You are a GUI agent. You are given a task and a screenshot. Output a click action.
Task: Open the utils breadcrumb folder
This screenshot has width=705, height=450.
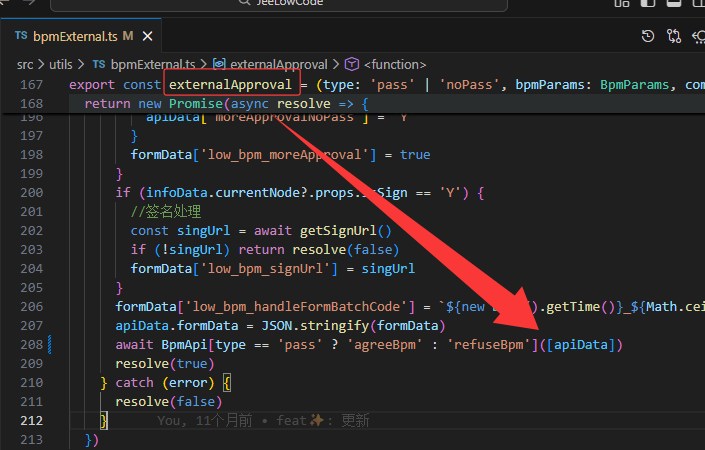coord(61,64)
